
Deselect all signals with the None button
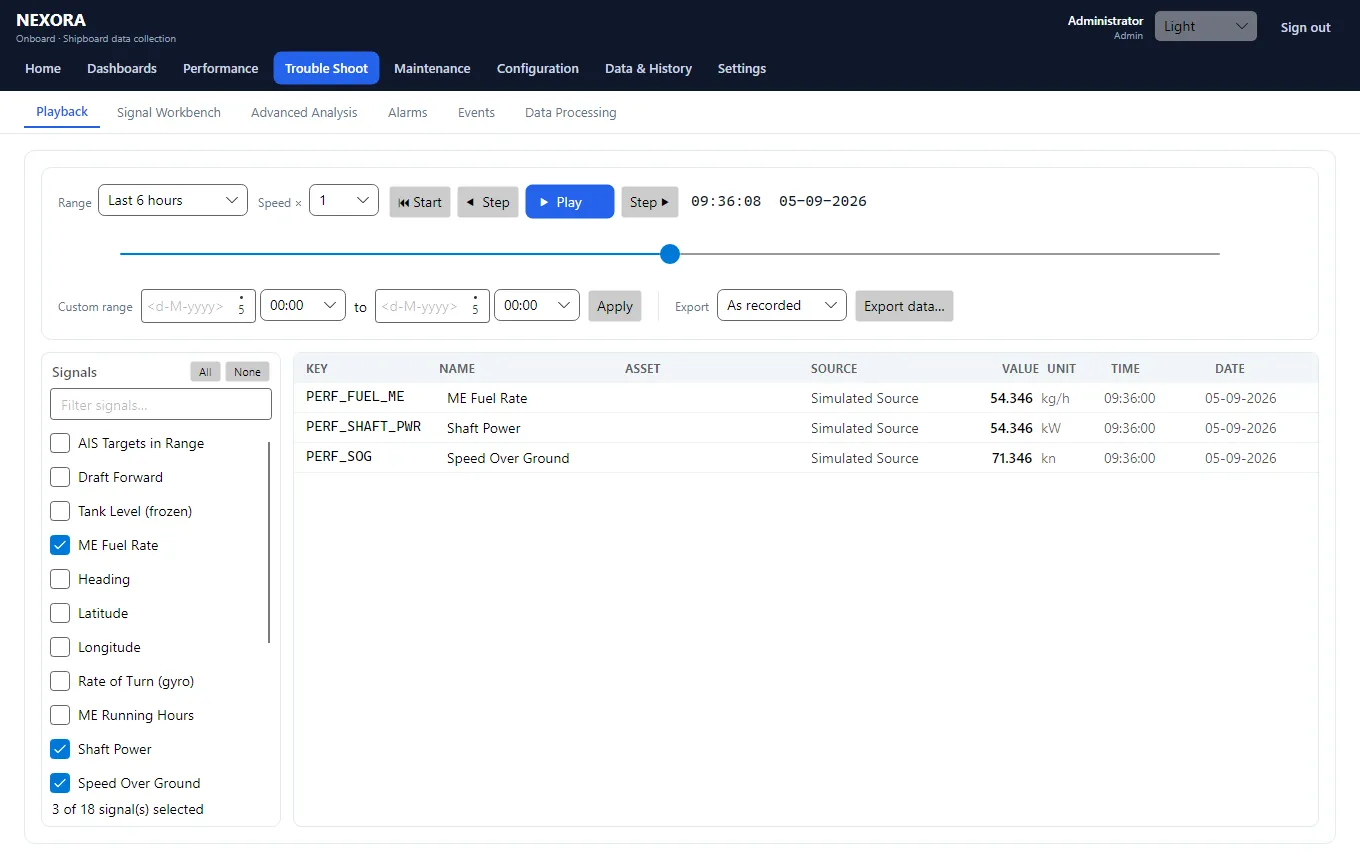248,372
